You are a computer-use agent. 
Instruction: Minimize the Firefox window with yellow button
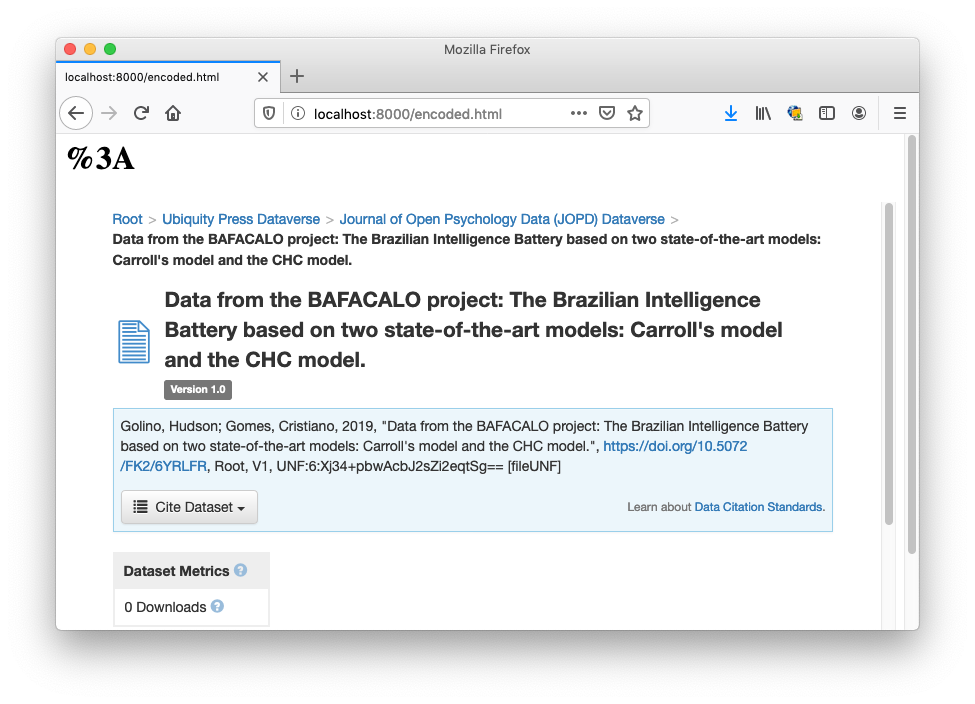[90, 49]
